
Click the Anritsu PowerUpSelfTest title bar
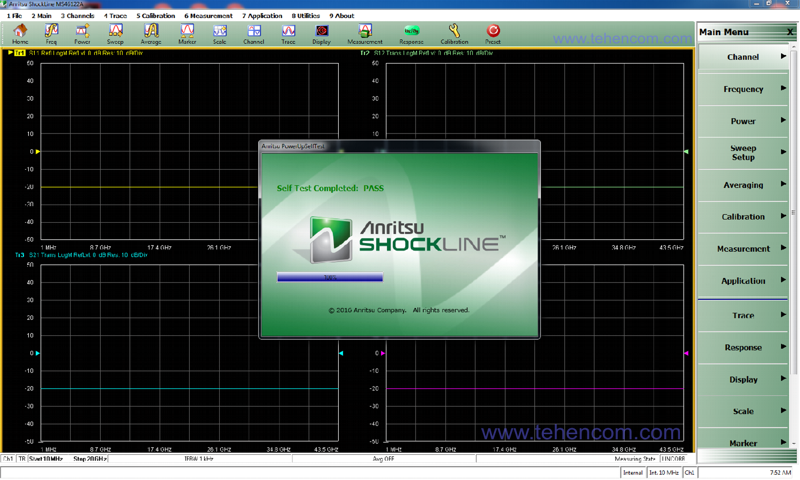pyautogui.click(x=399, y=146)
